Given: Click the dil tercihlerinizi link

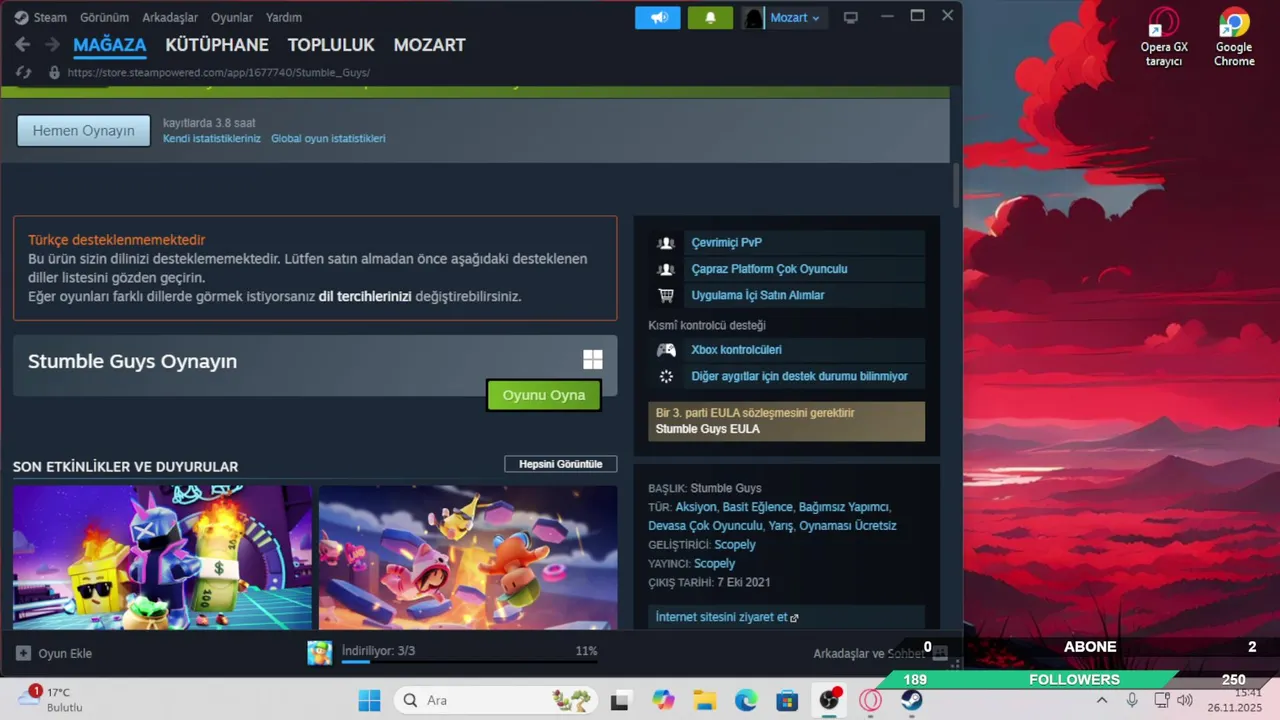Looking at the screenshot, I should (x=365, y=296).
